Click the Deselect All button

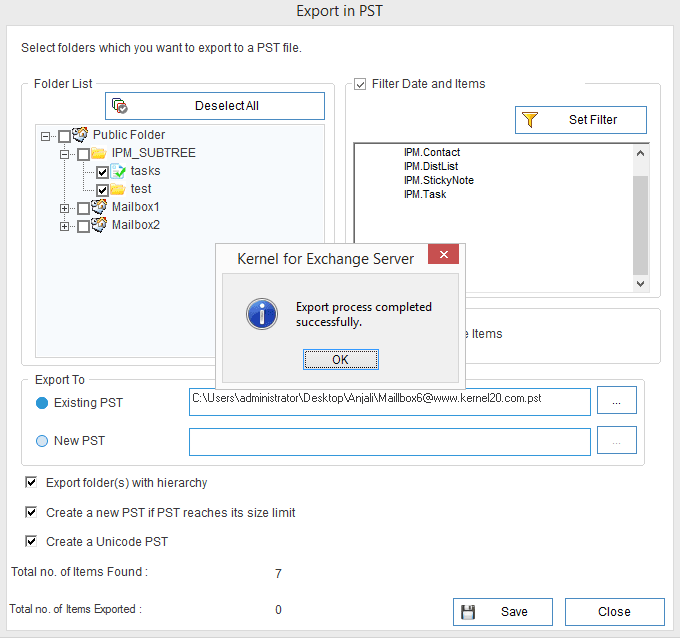[x=215, y=106]
